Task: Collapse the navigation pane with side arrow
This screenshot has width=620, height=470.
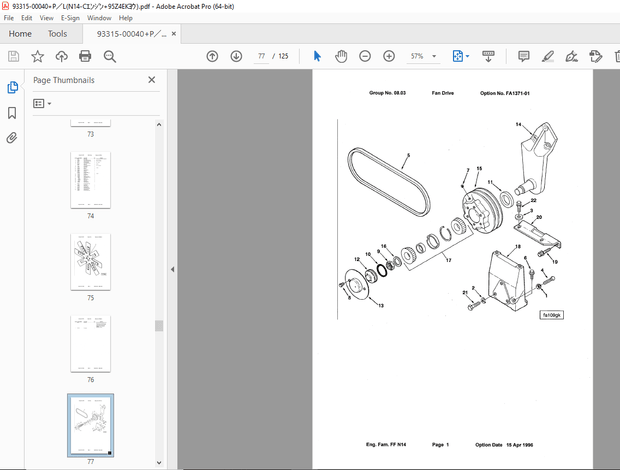Action: (172, 269)
